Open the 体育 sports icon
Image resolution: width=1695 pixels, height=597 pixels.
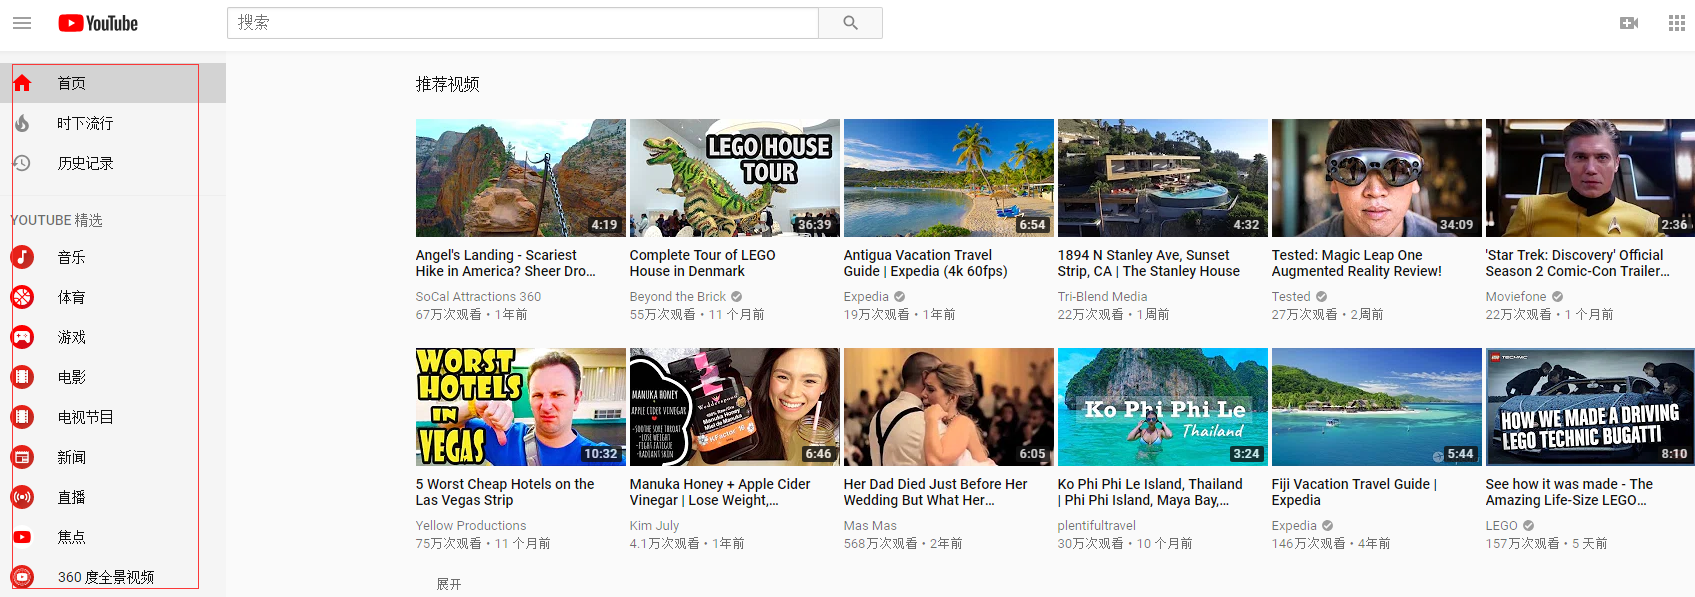coord(22,297)
